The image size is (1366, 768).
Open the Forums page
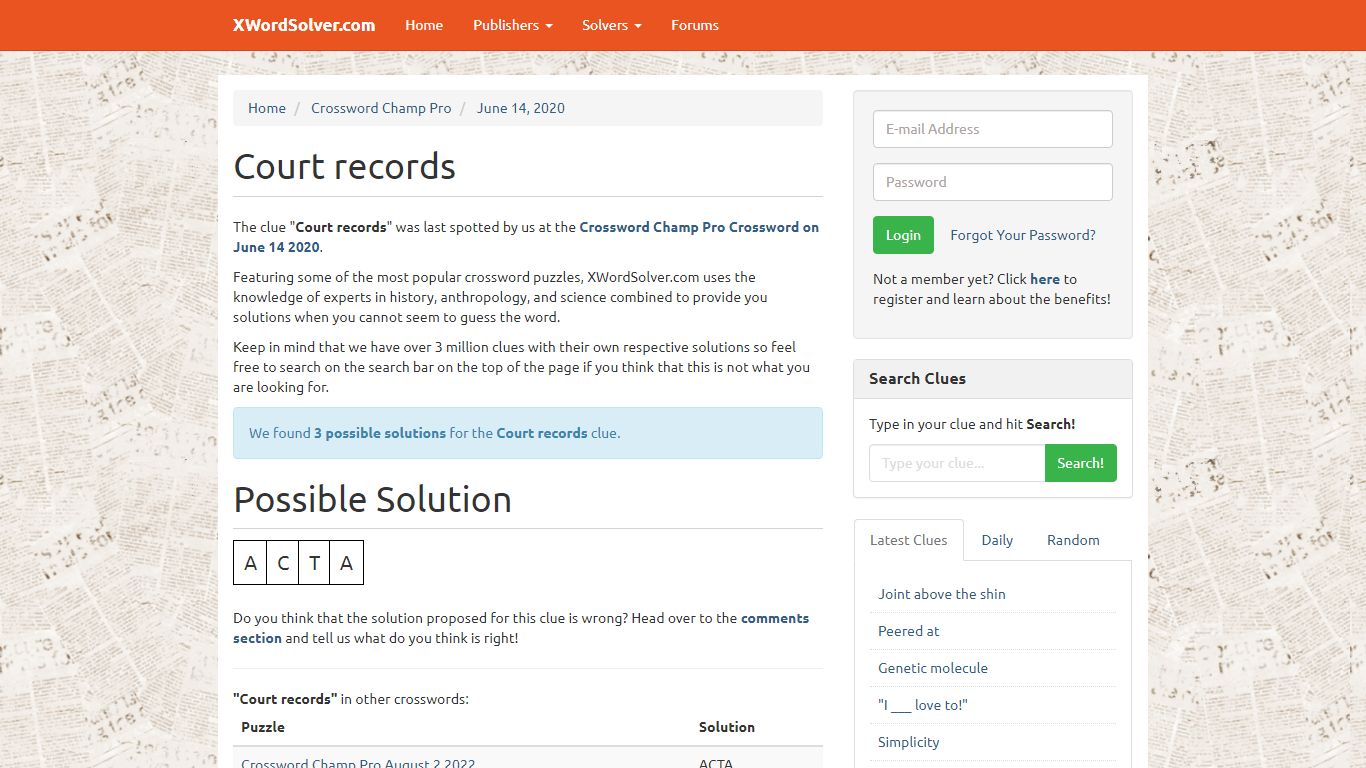695,25
